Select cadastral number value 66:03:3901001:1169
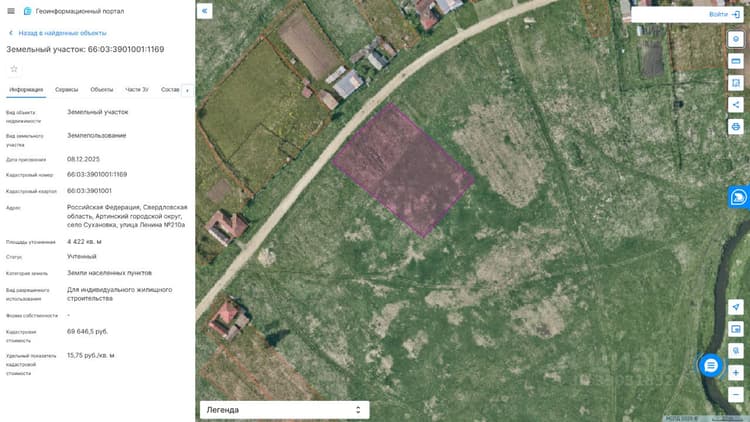Viewport: 750px width, 422px height. [97, 175]
